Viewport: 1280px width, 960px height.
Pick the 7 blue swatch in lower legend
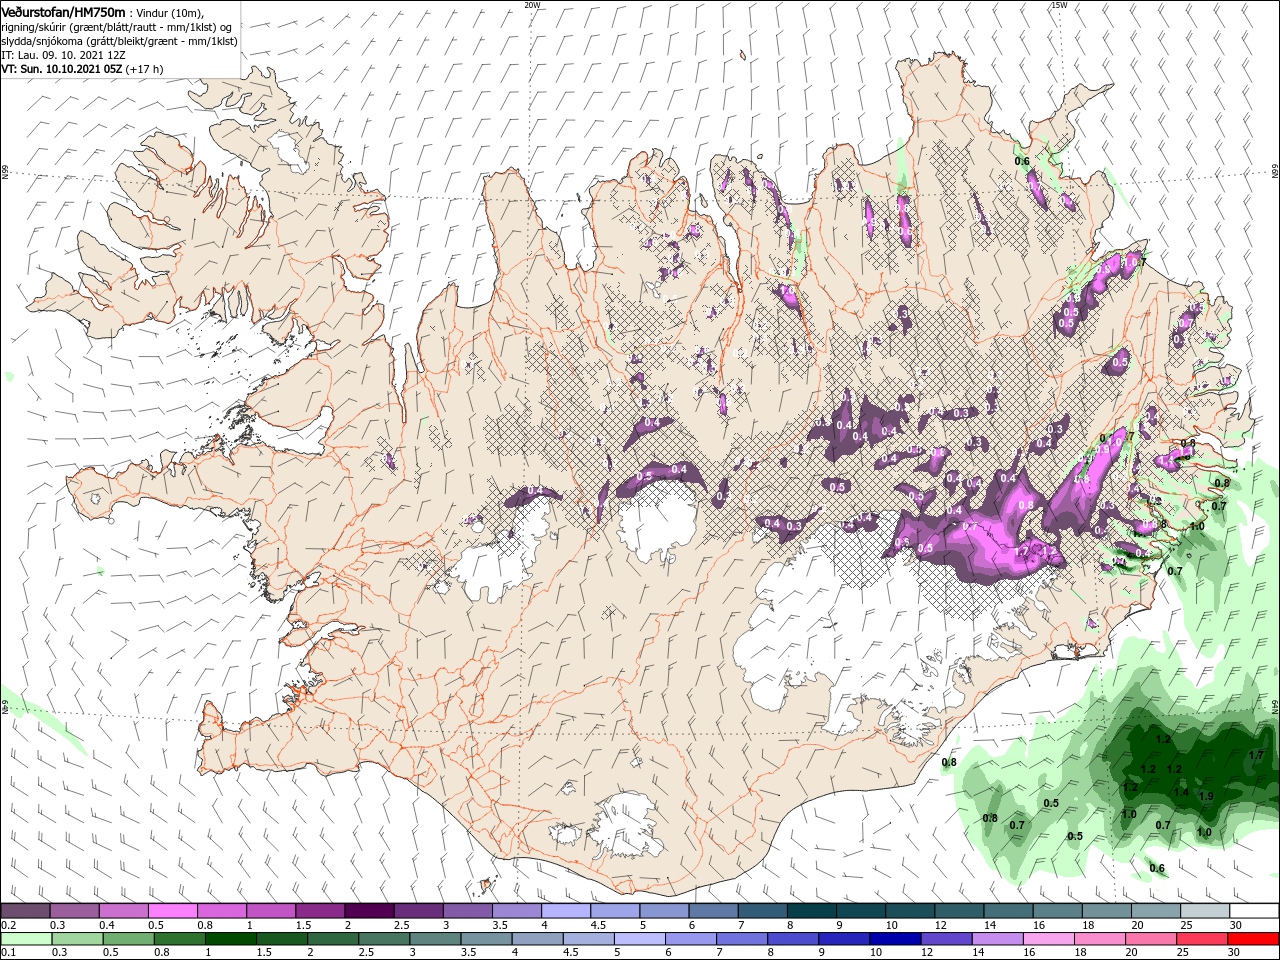[742, 938]
